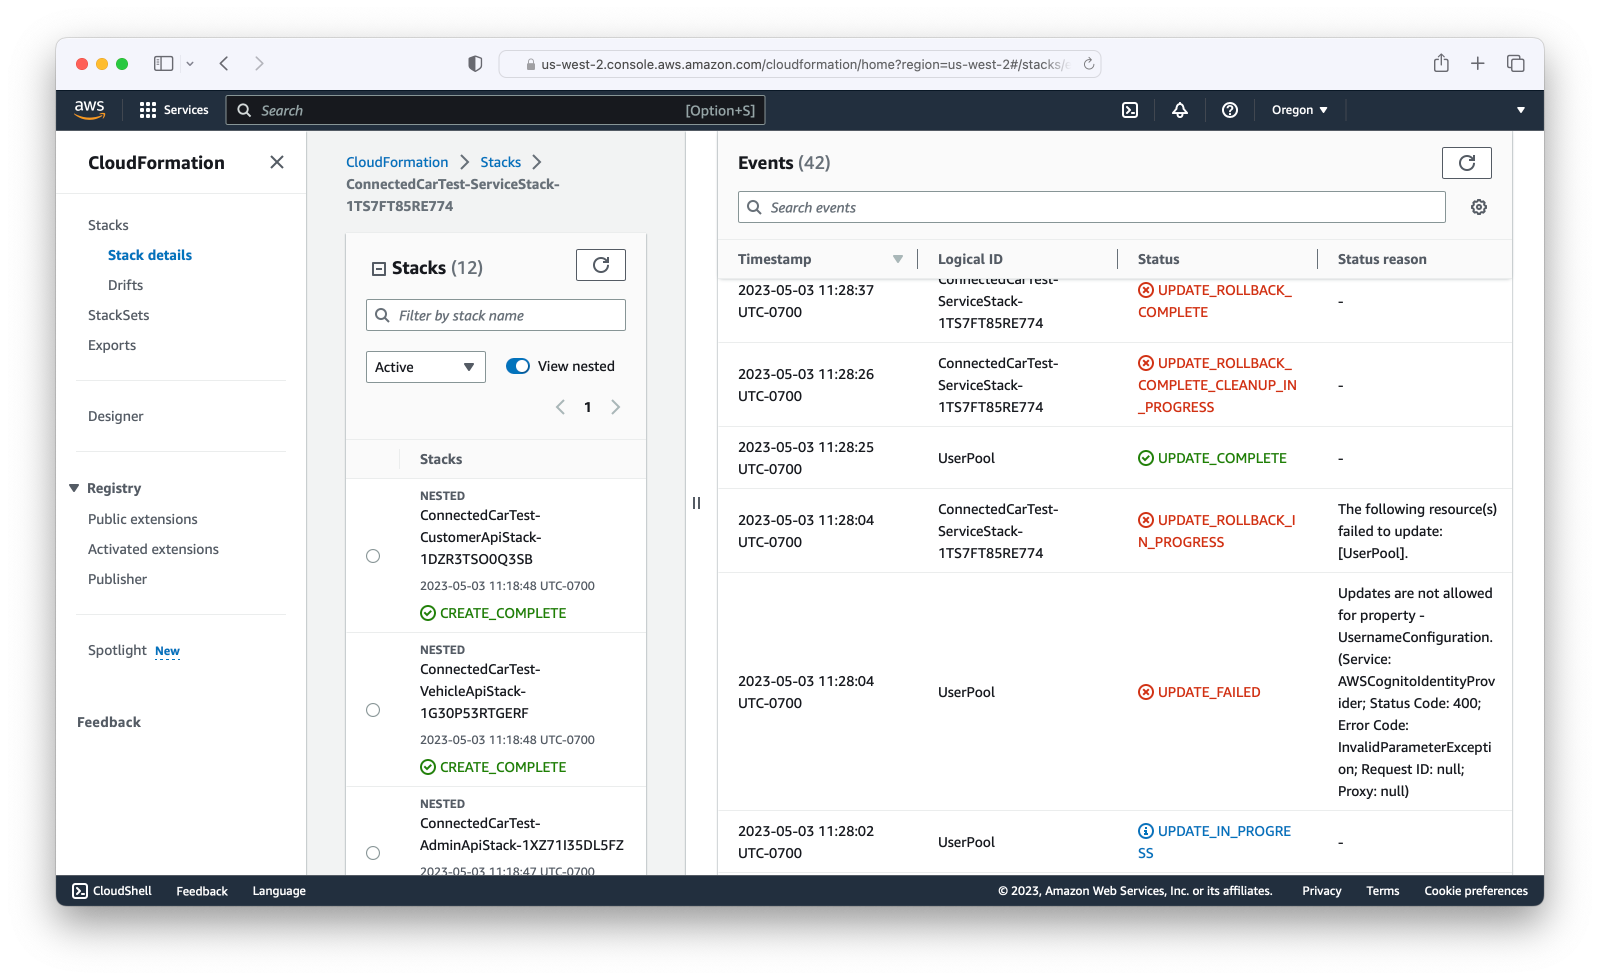Open Activated extensions

(153, 549)
